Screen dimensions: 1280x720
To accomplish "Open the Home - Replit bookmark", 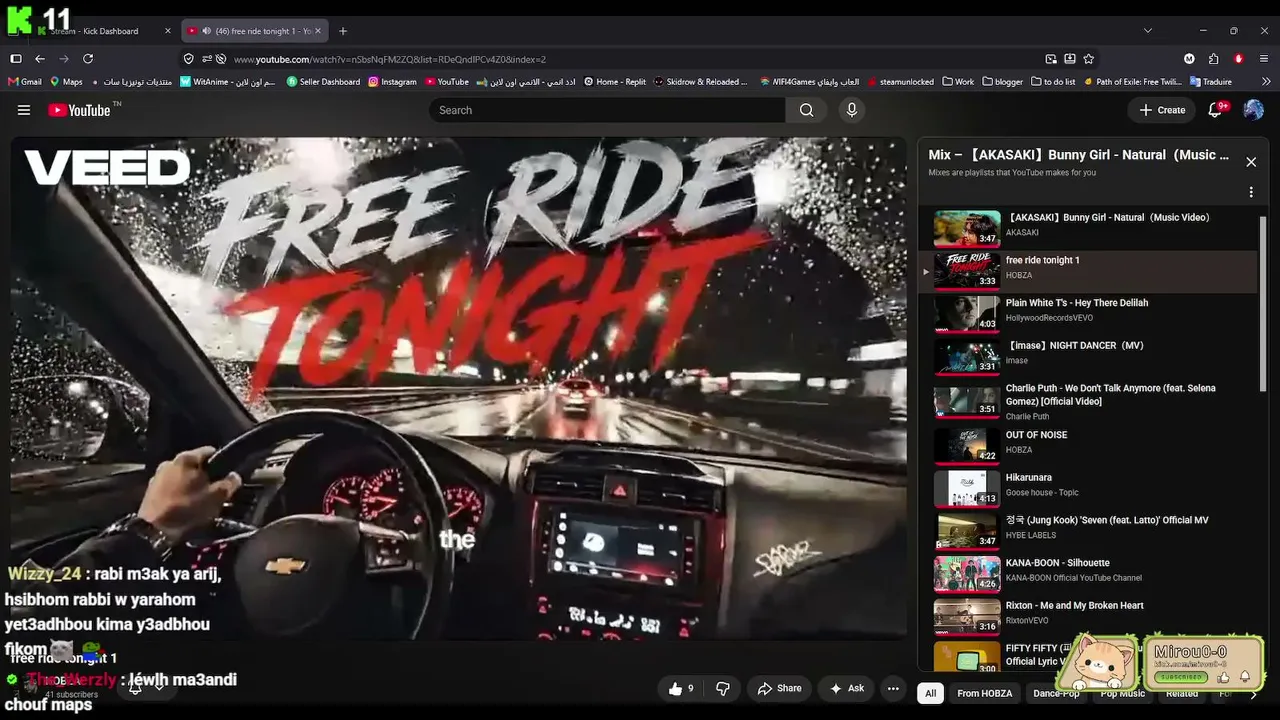I will pyautogui.click(x=615, y=82).
